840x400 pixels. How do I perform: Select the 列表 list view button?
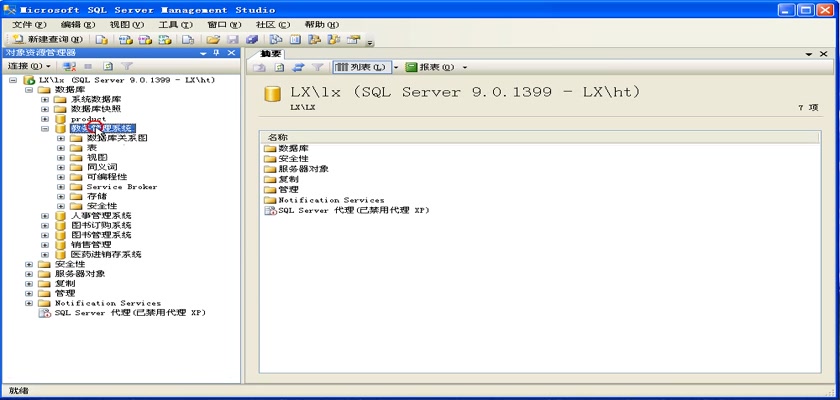[362, 67]
